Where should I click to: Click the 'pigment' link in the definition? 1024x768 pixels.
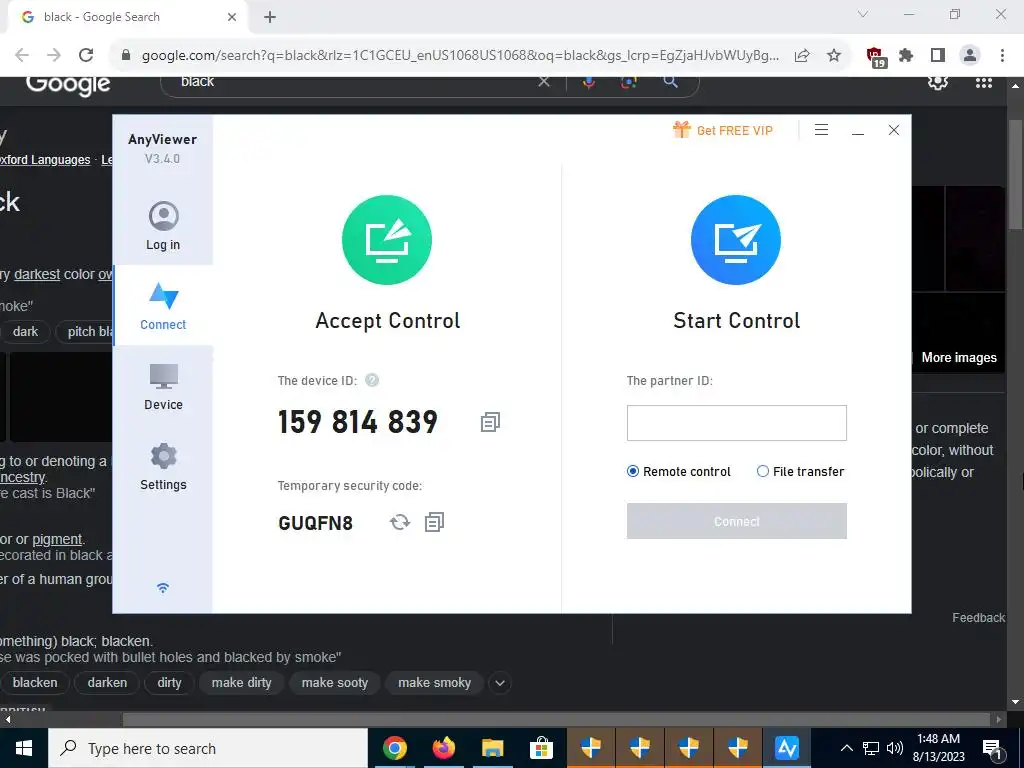pyautogui.click(x=57, y=539)
